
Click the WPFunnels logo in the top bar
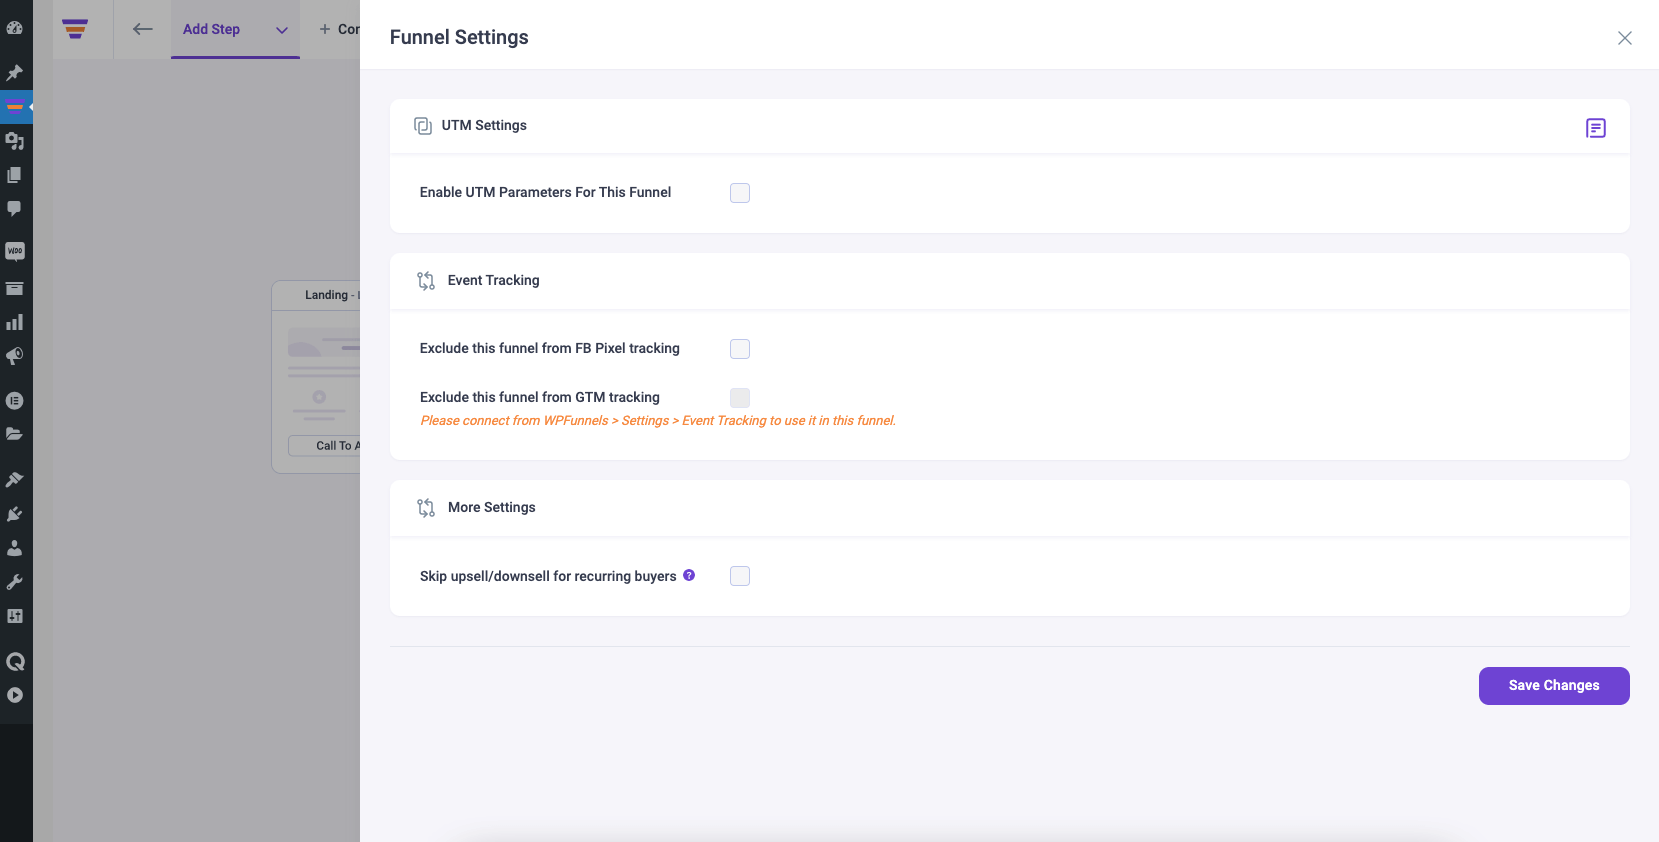(75, 29)
